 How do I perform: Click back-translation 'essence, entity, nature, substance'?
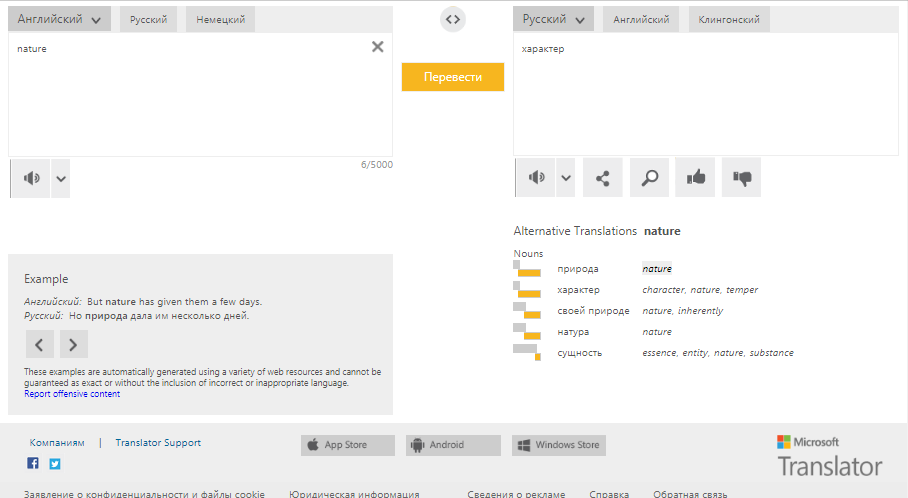[x=717, y=353]
